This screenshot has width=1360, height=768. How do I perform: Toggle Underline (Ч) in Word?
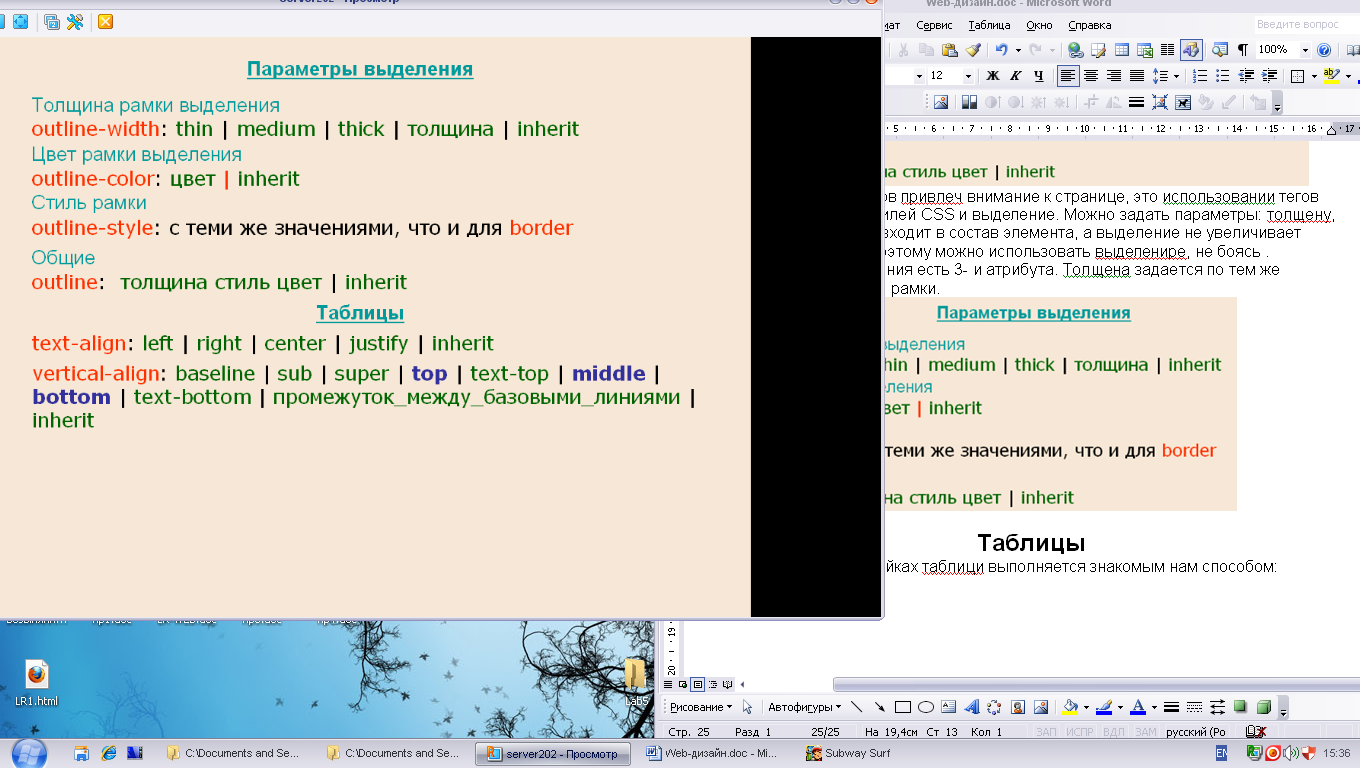[x=1039, y=76]
